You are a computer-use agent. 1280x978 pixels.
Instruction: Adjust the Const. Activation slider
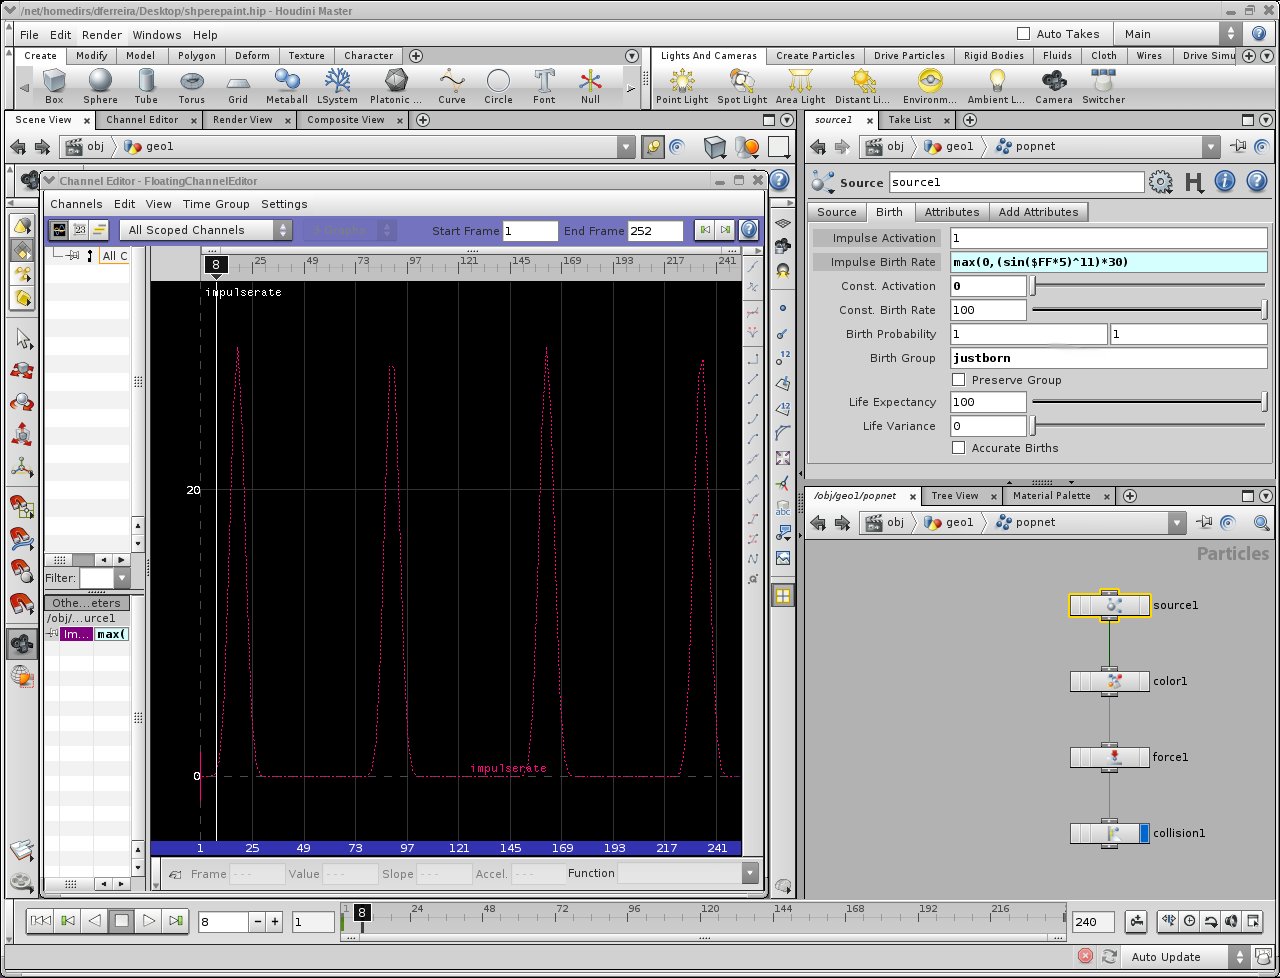[1149, 286]
